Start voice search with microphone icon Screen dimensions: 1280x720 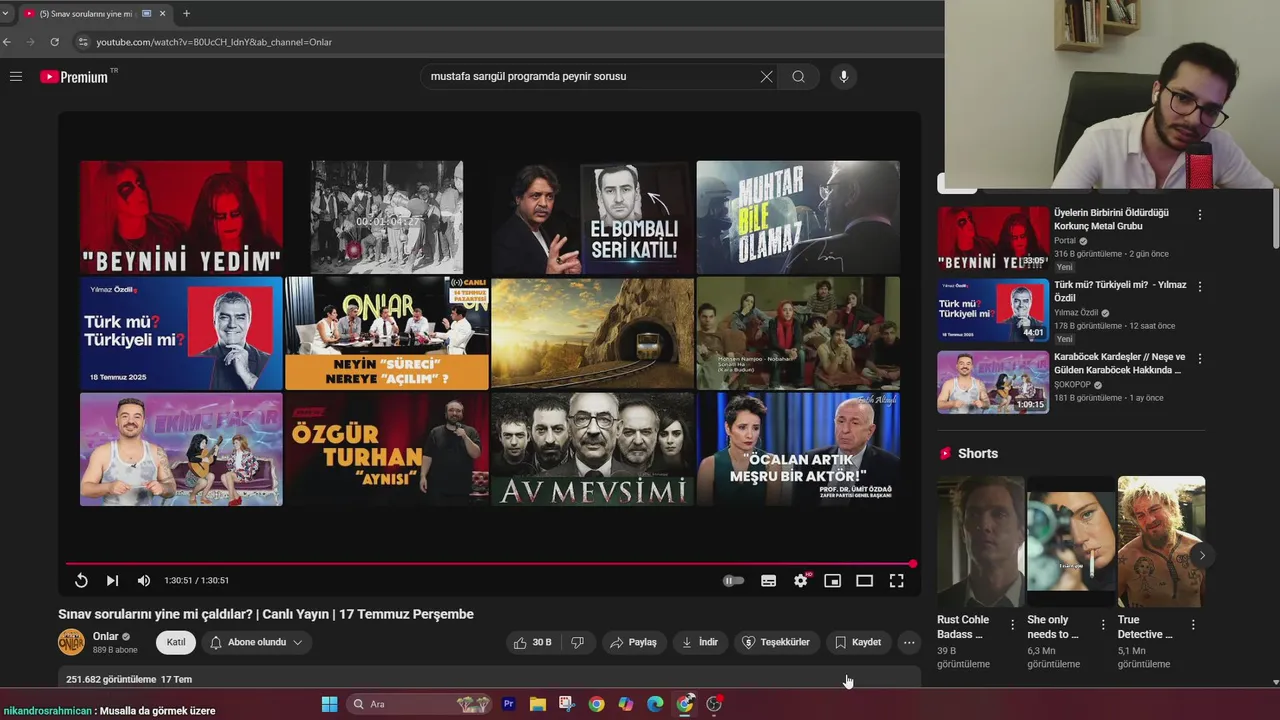tap(843, 77)
